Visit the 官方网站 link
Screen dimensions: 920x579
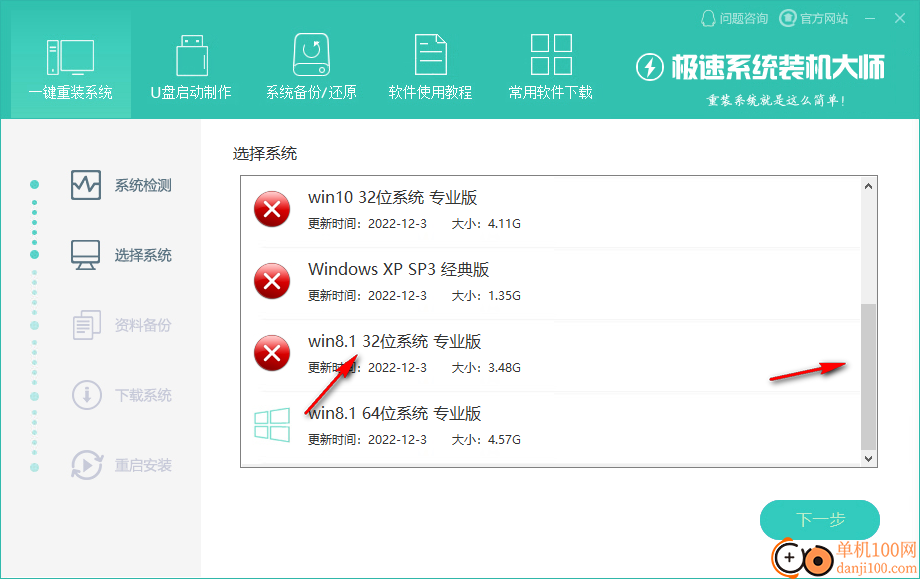(x=824, y=19)
